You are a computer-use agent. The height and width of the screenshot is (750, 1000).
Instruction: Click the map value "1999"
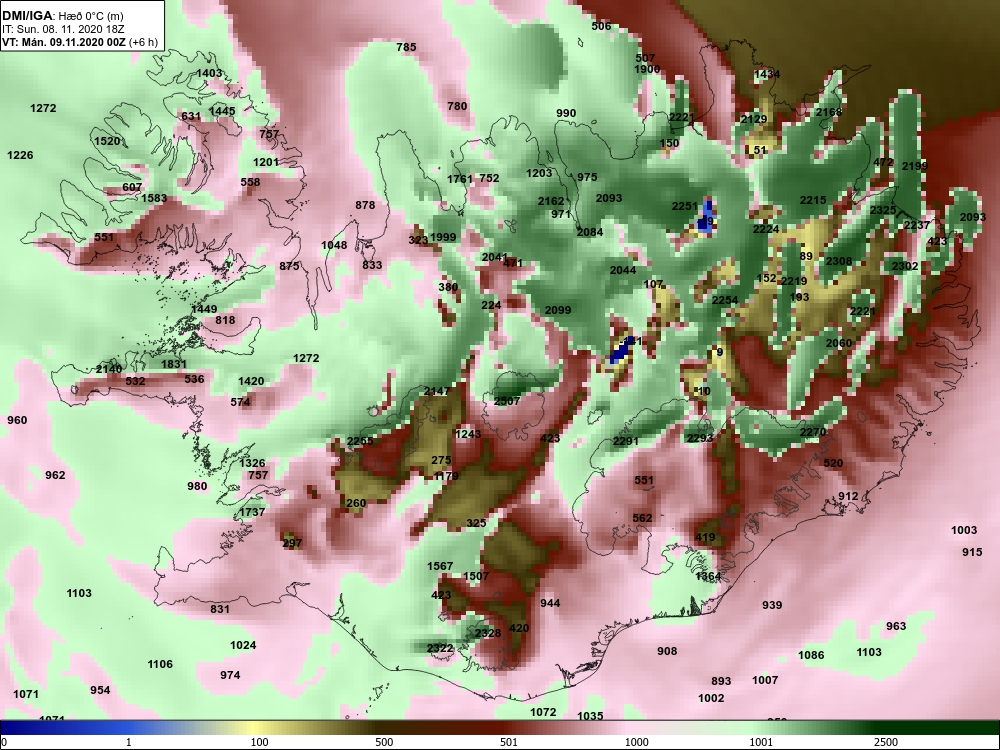(x=443, y=237)
